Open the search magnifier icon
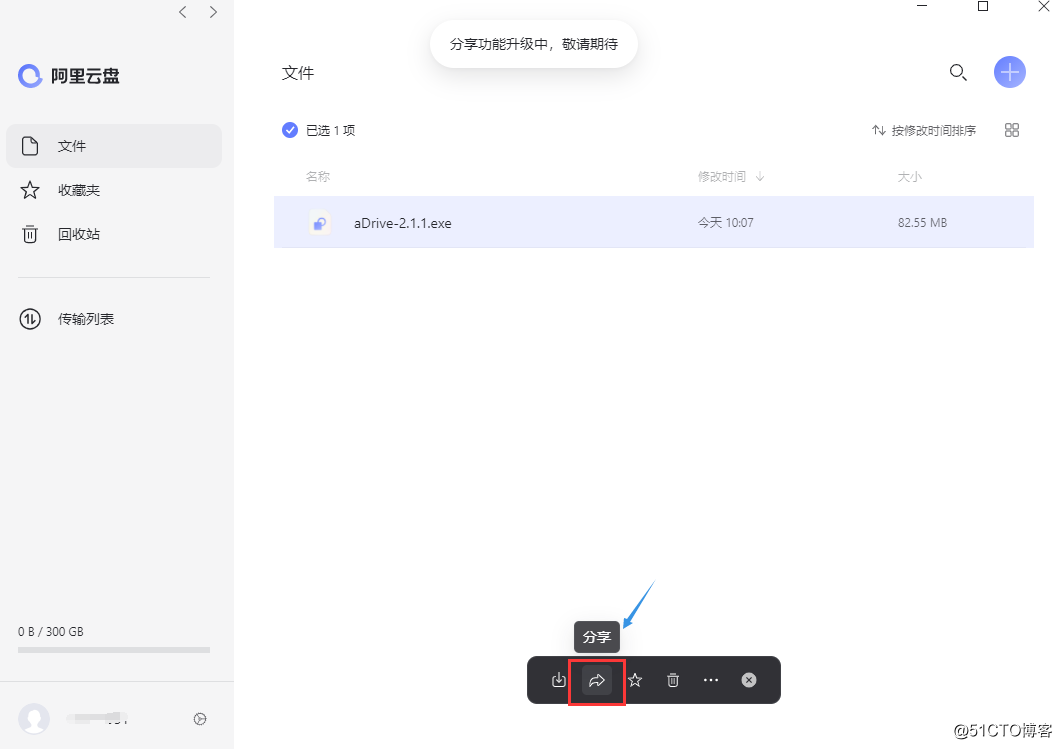 pyautogui.click(x=958, y=72)
